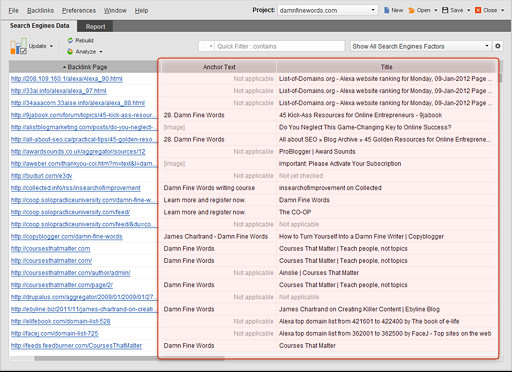
Task: Open the drupalus.com aggregator link
Action: [83, 297]
